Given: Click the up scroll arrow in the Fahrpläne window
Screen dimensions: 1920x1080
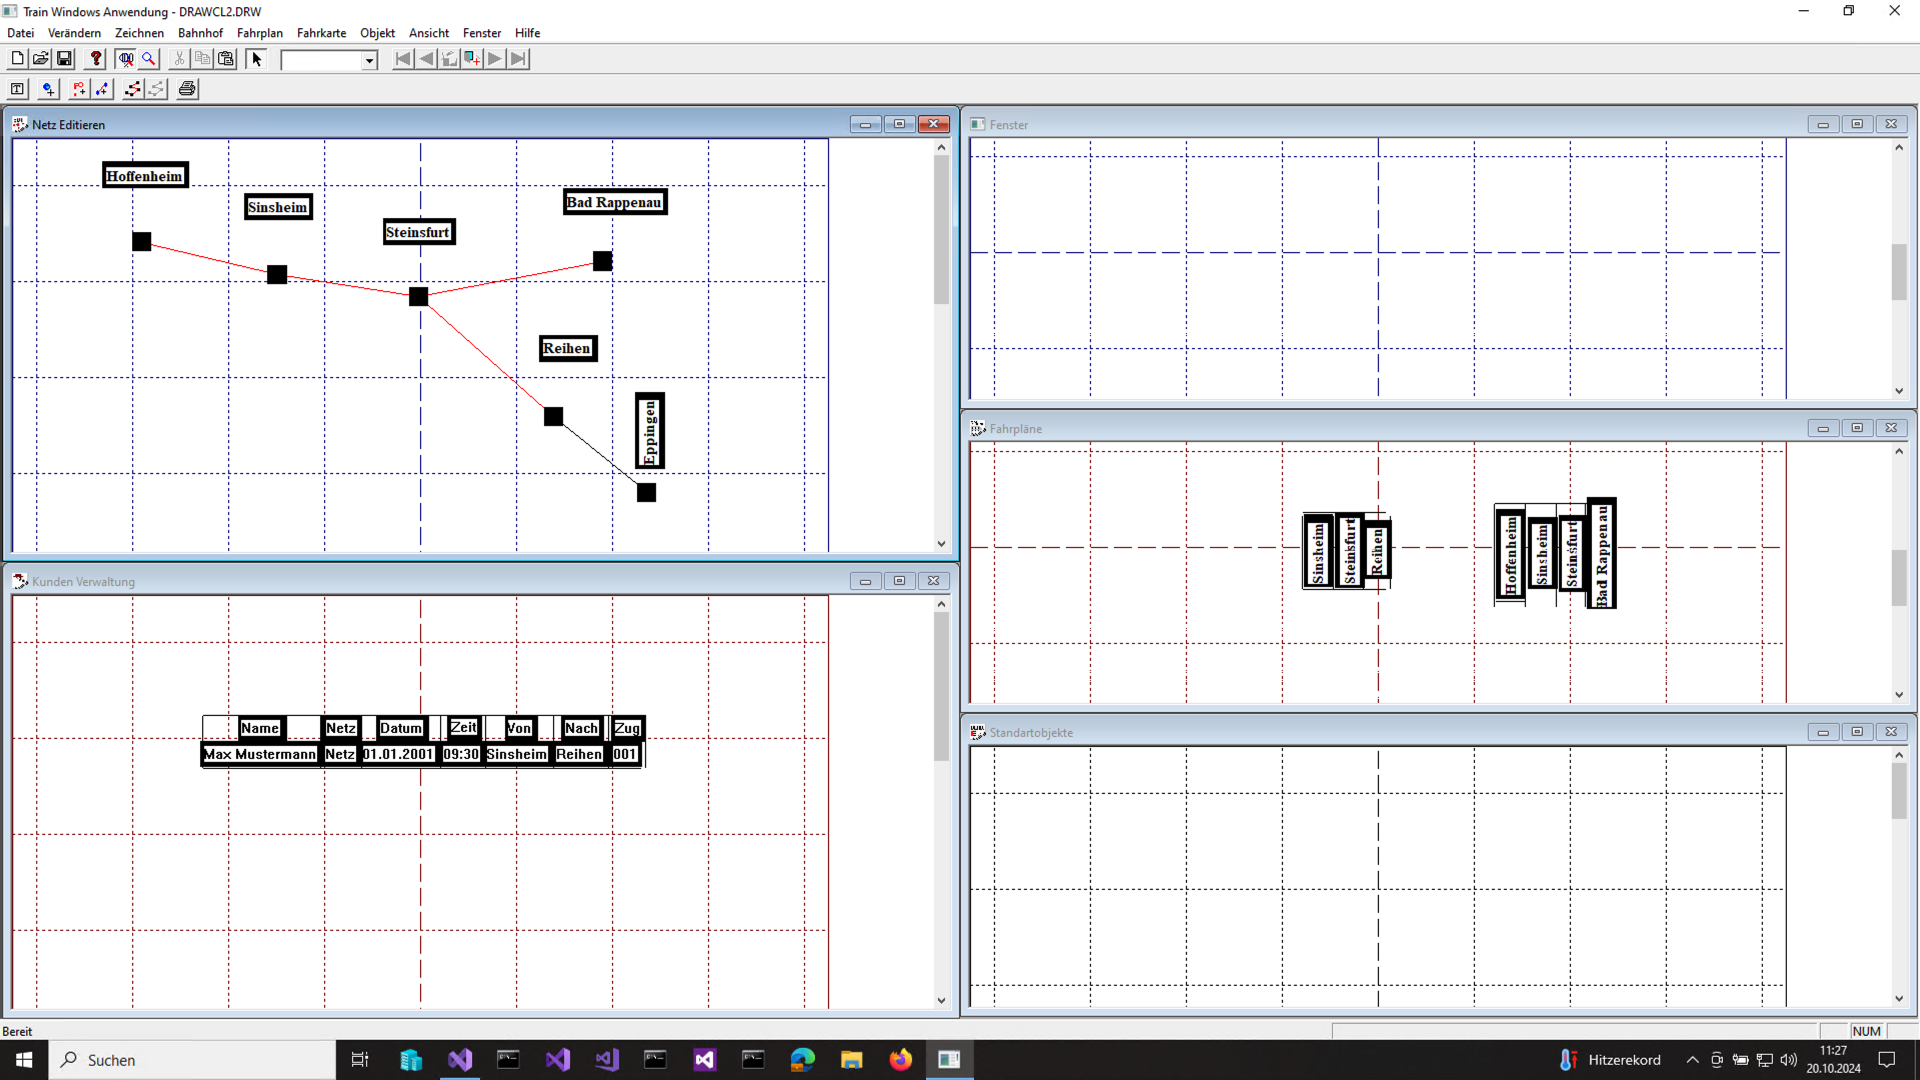Looking at the screenshot, I should pyautogui.click(x=1899, y=452).
